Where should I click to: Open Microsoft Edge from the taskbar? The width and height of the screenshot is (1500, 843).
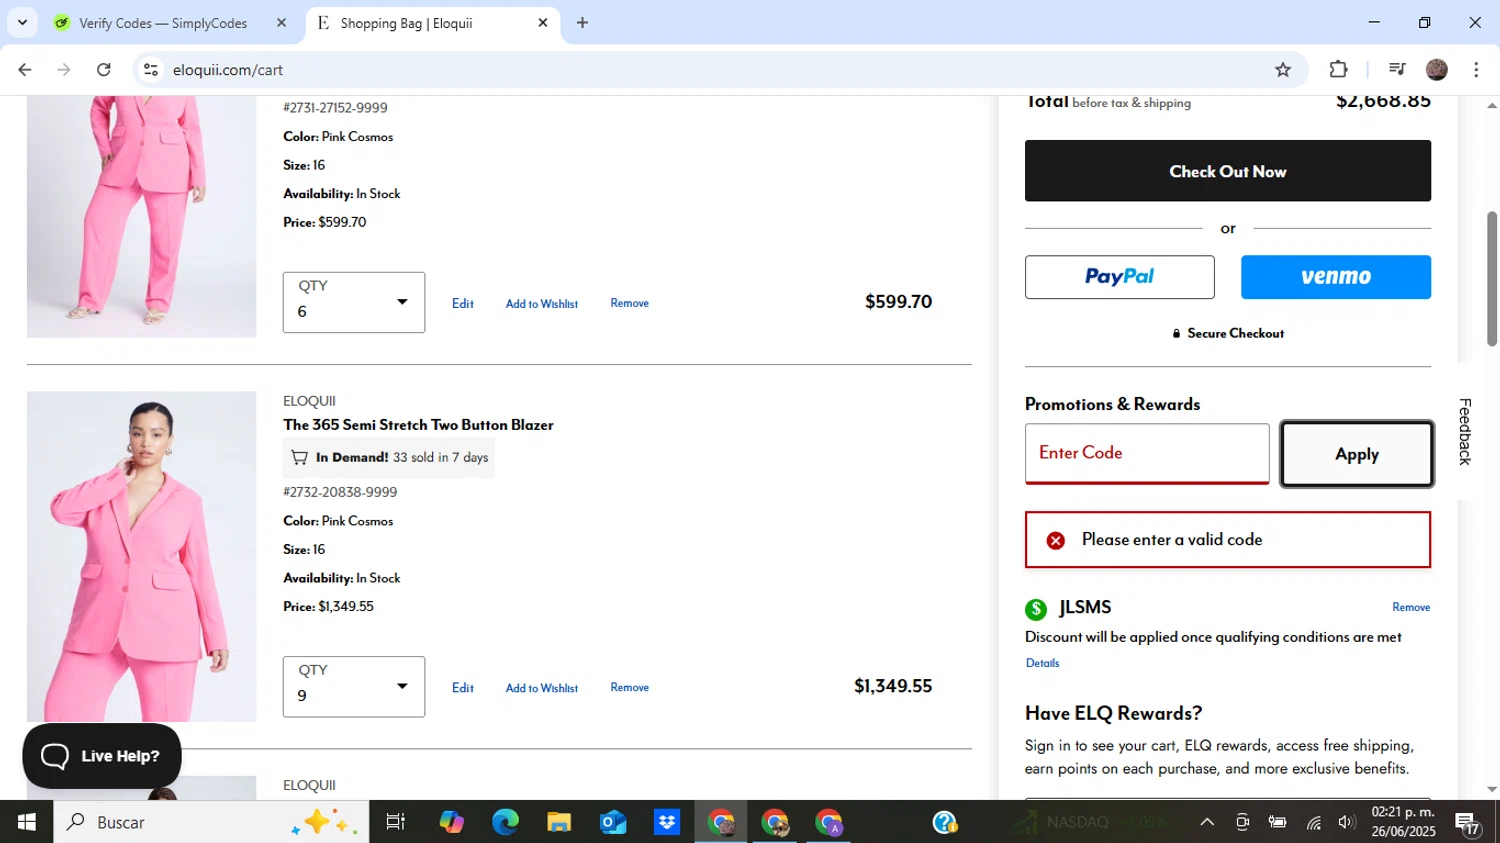[x=505, y=822]
